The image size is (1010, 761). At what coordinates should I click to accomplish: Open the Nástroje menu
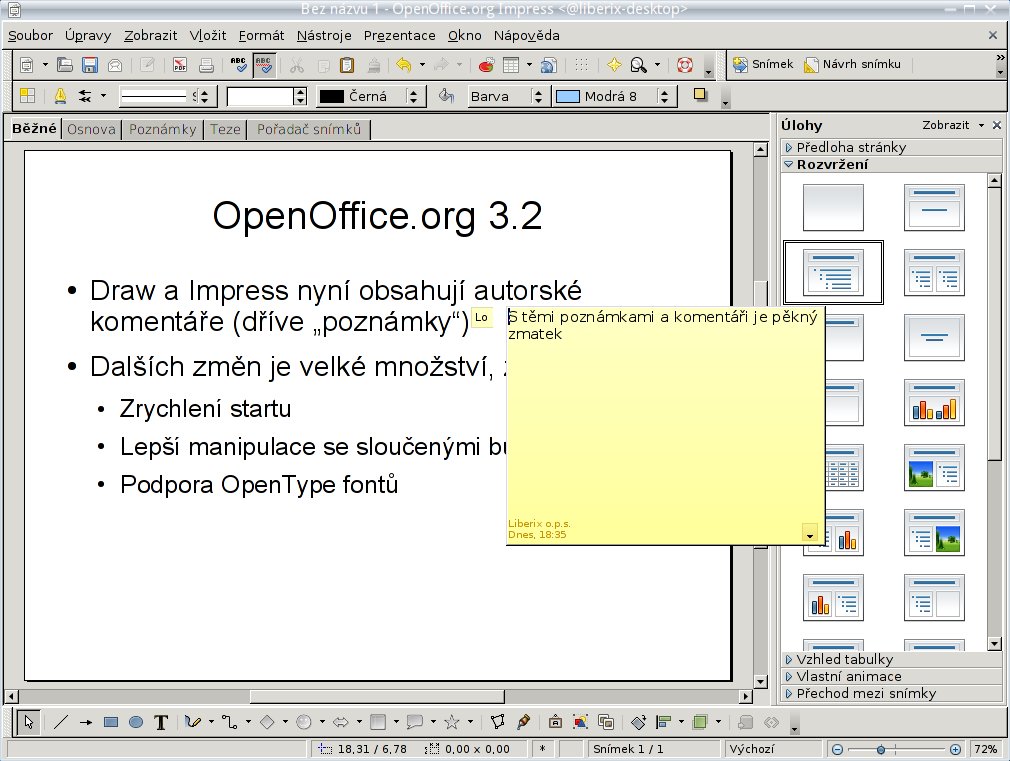(x=324, y=35)
